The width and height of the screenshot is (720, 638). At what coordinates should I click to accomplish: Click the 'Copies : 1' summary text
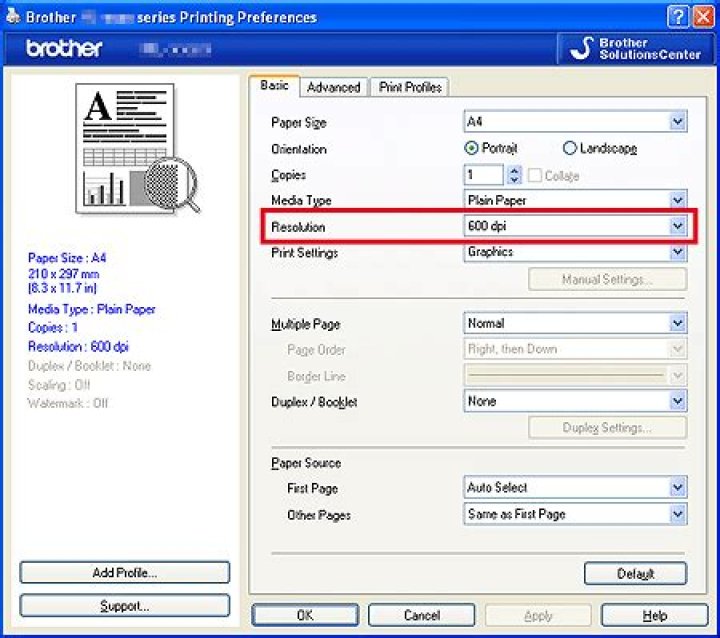[52, 327]
